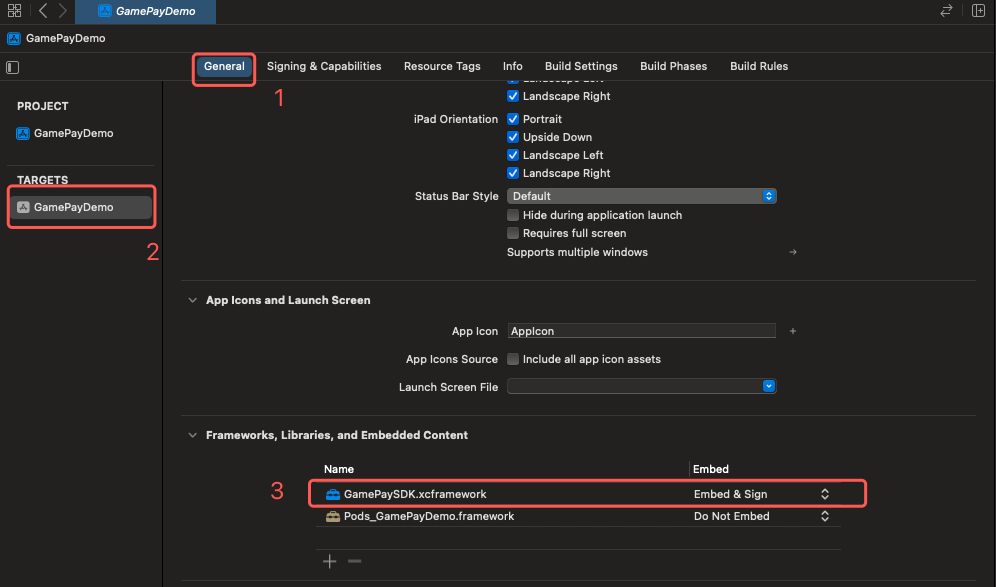Click the GamePayDemo tab's project icon
This screenshot has height=587, width=996.
pyautogui.click(x=105, y=11)
